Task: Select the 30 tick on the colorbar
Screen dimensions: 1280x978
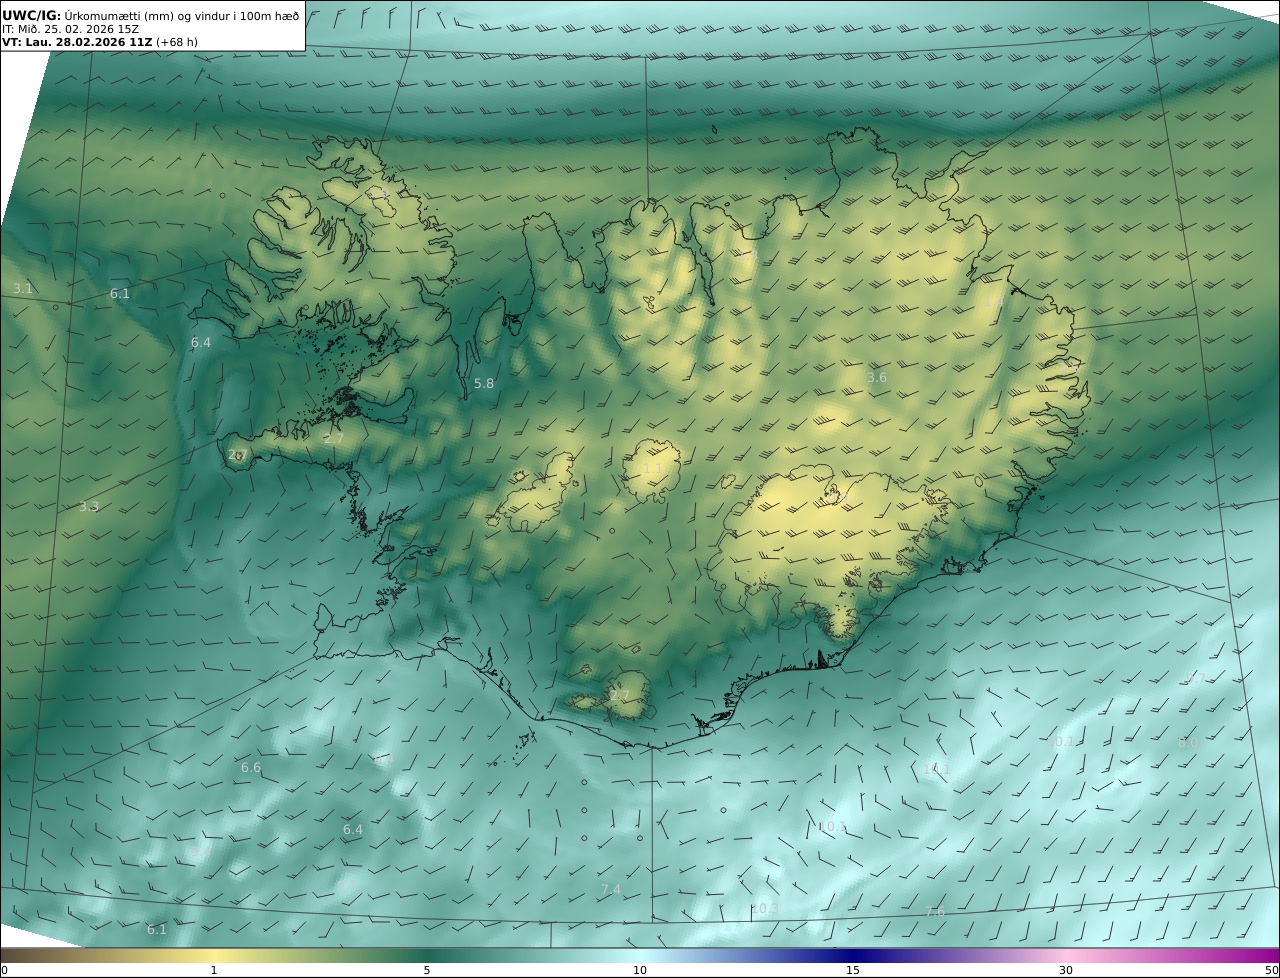Action: click(1066, 970)
